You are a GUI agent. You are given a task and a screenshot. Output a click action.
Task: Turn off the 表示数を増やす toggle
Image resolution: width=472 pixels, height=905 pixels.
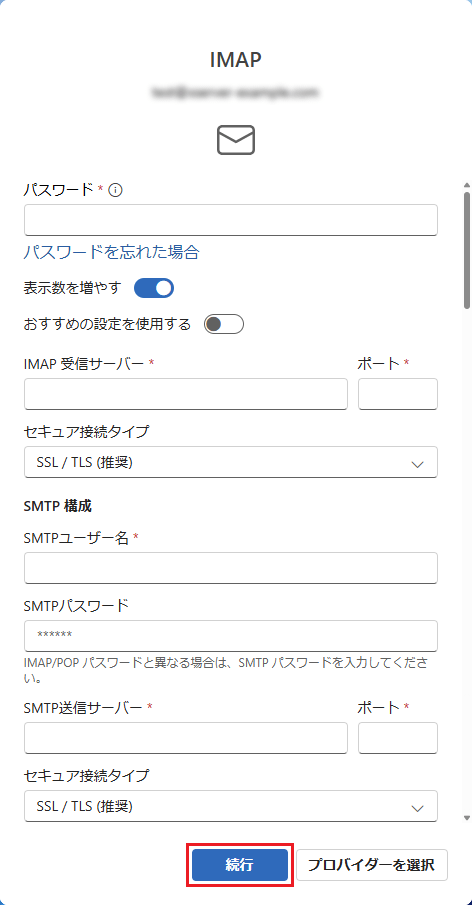[x=154, y=288]
